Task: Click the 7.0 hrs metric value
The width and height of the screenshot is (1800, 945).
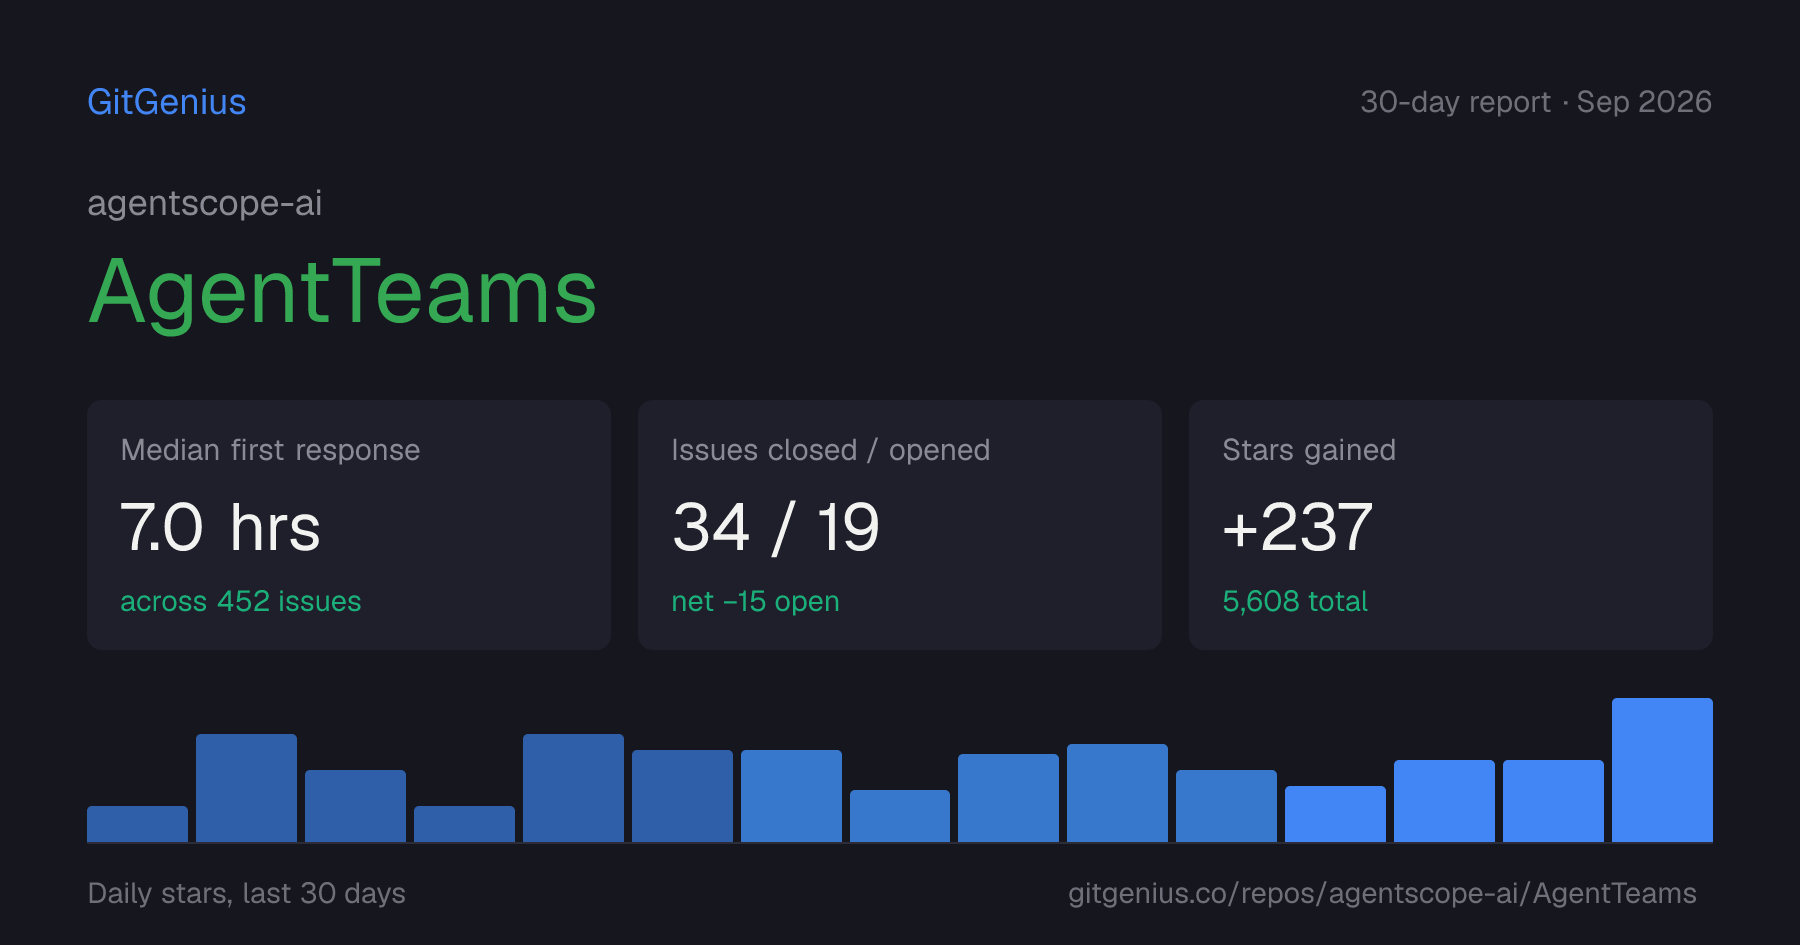Action: pos(220,527)
